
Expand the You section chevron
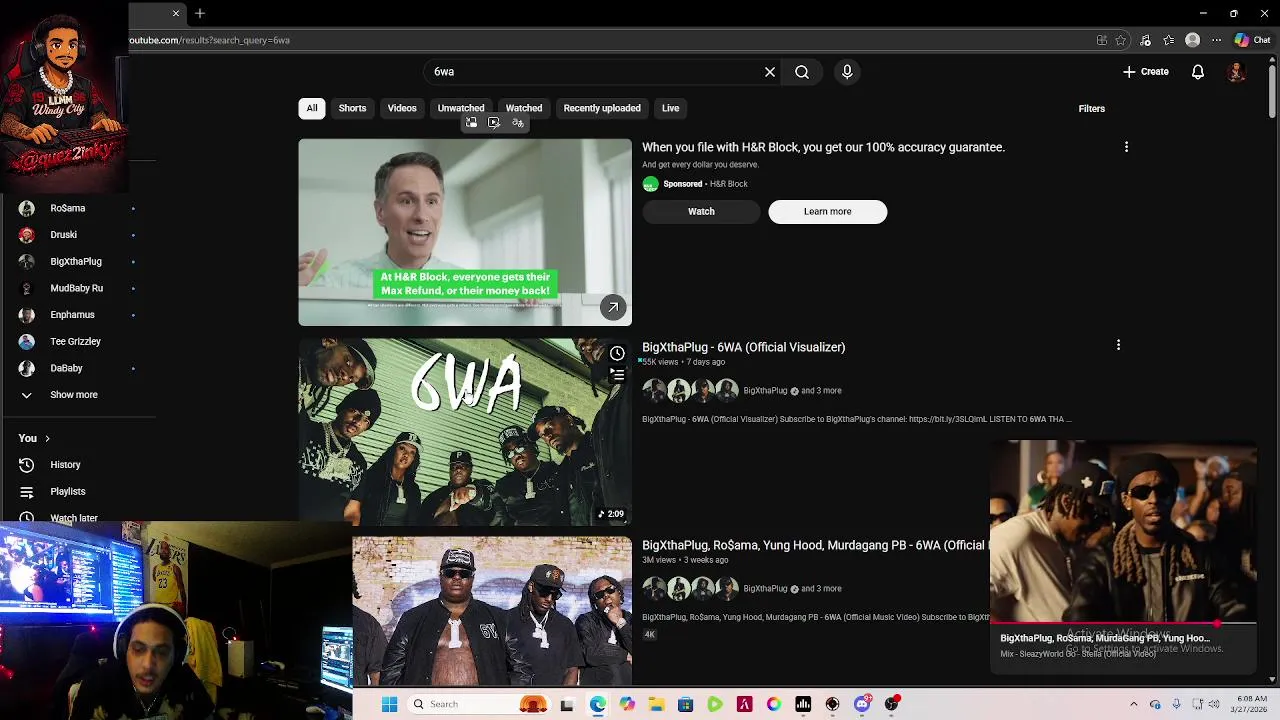pos(47,438)
